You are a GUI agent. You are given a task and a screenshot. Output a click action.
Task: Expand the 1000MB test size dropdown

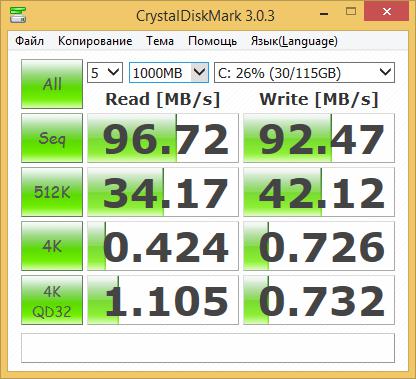(x=169, y=73)
